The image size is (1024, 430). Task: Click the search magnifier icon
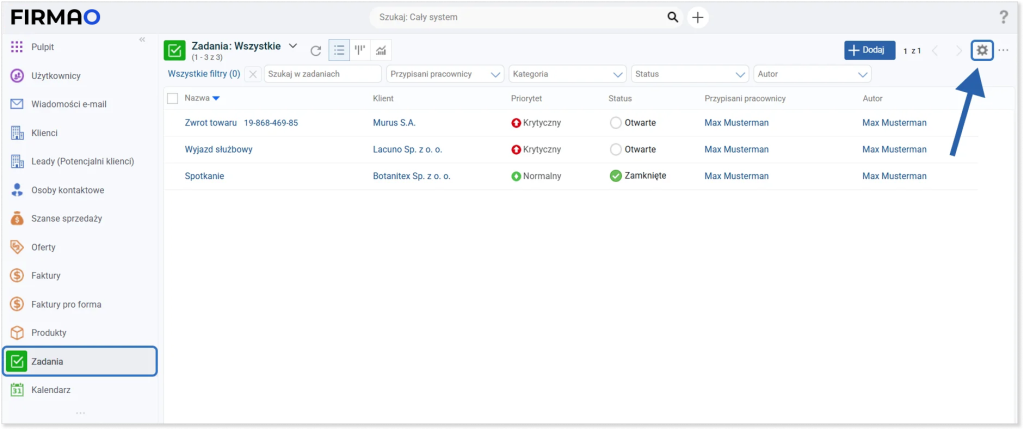click(673, 18)
